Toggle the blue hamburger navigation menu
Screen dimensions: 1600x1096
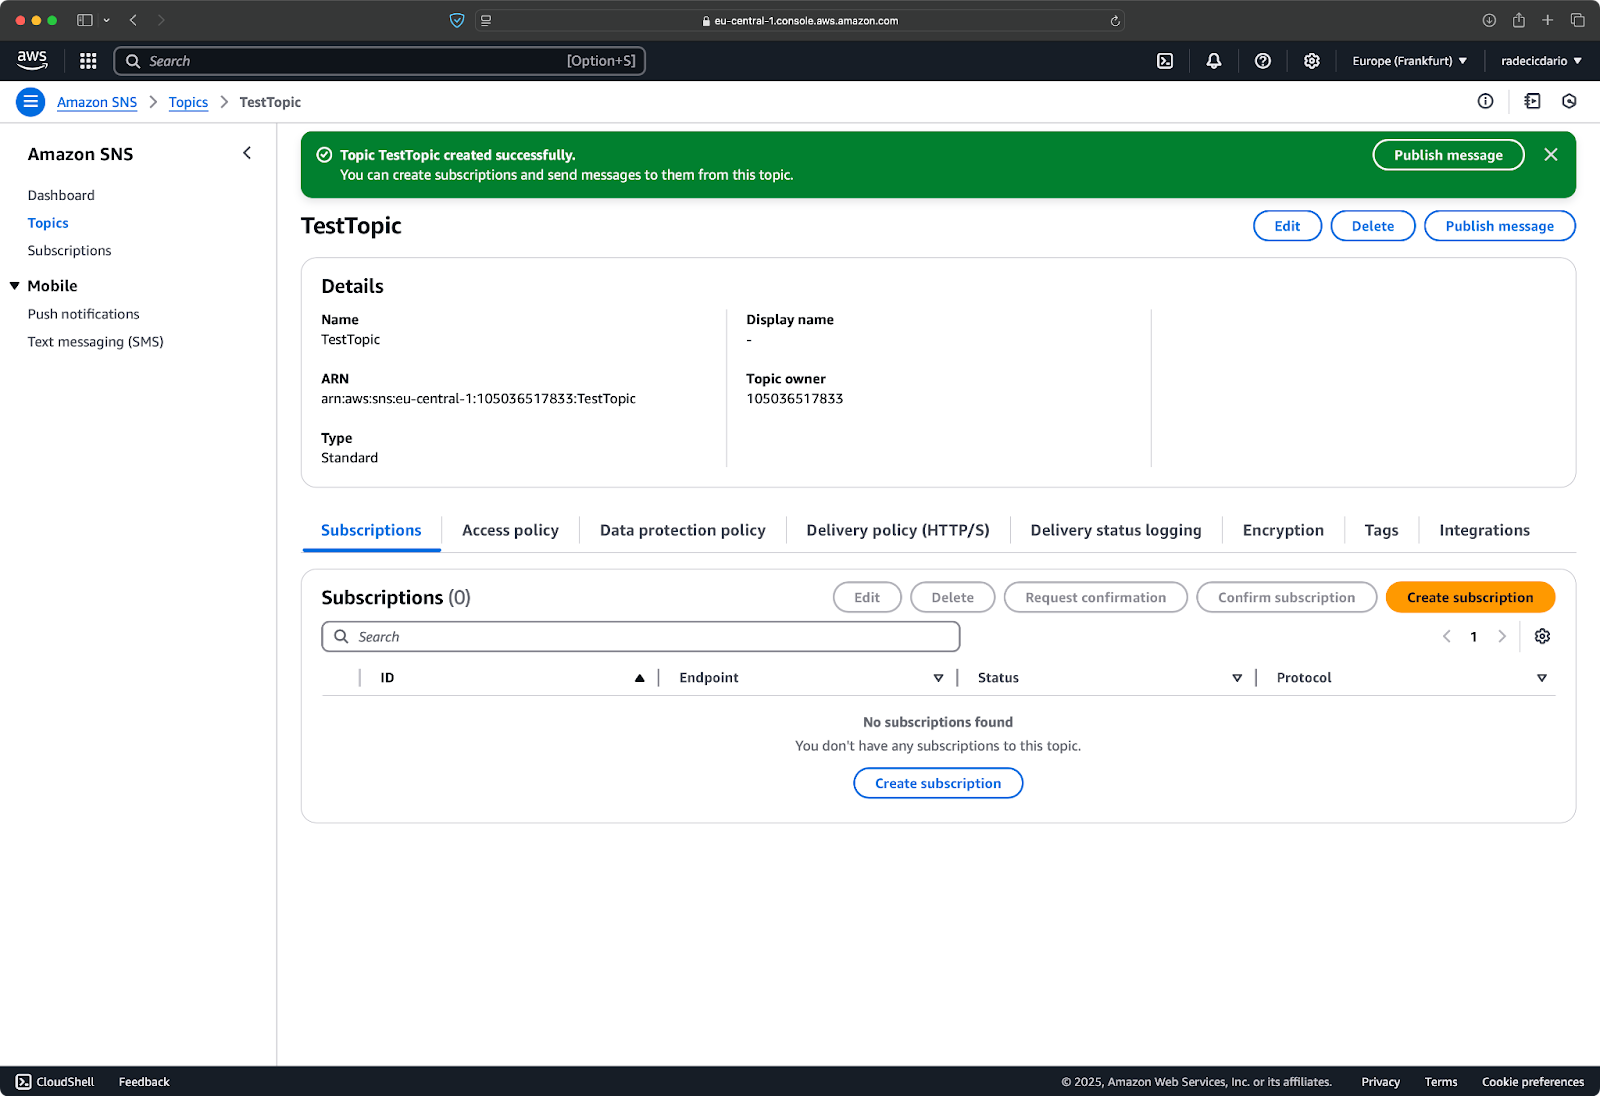[31, 102]
